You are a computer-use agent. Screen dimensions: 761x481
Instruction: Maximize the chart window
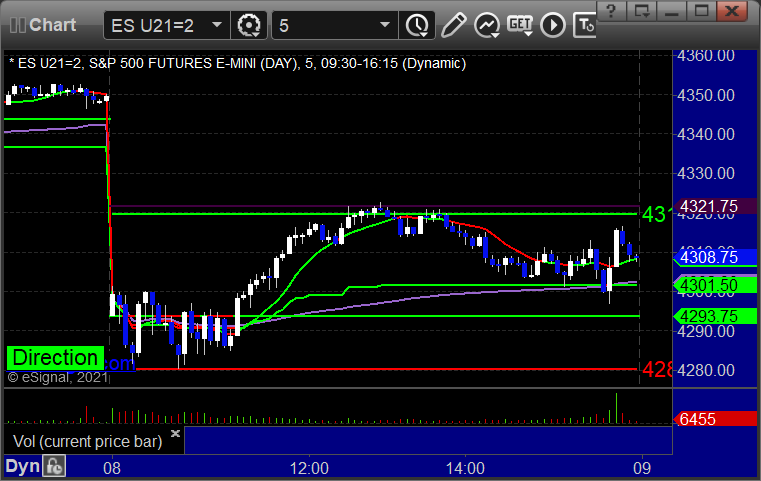[x=701, y=11]
